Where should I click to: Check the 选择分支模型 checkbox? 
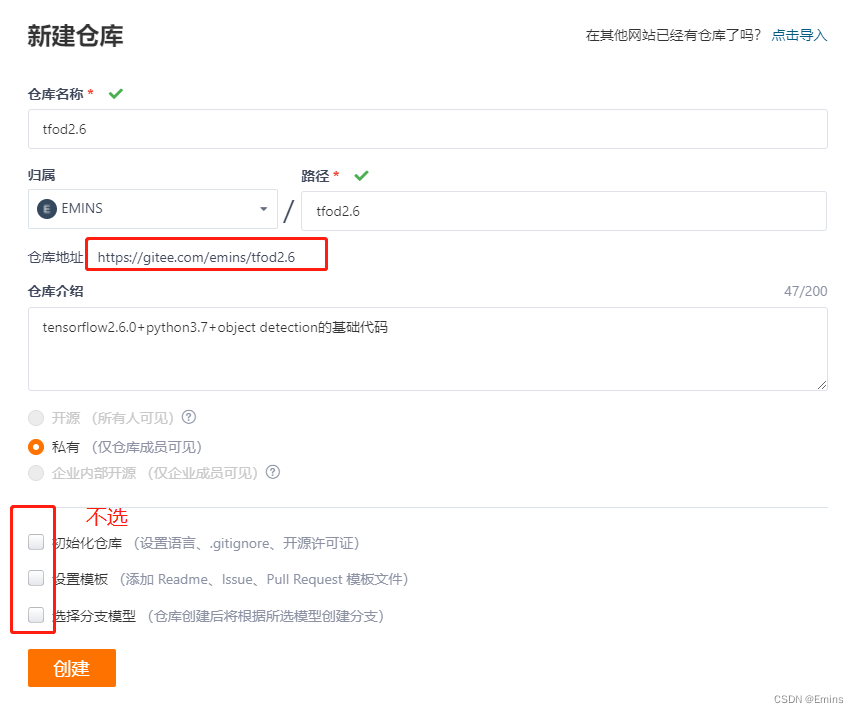(x=36, y=615)
